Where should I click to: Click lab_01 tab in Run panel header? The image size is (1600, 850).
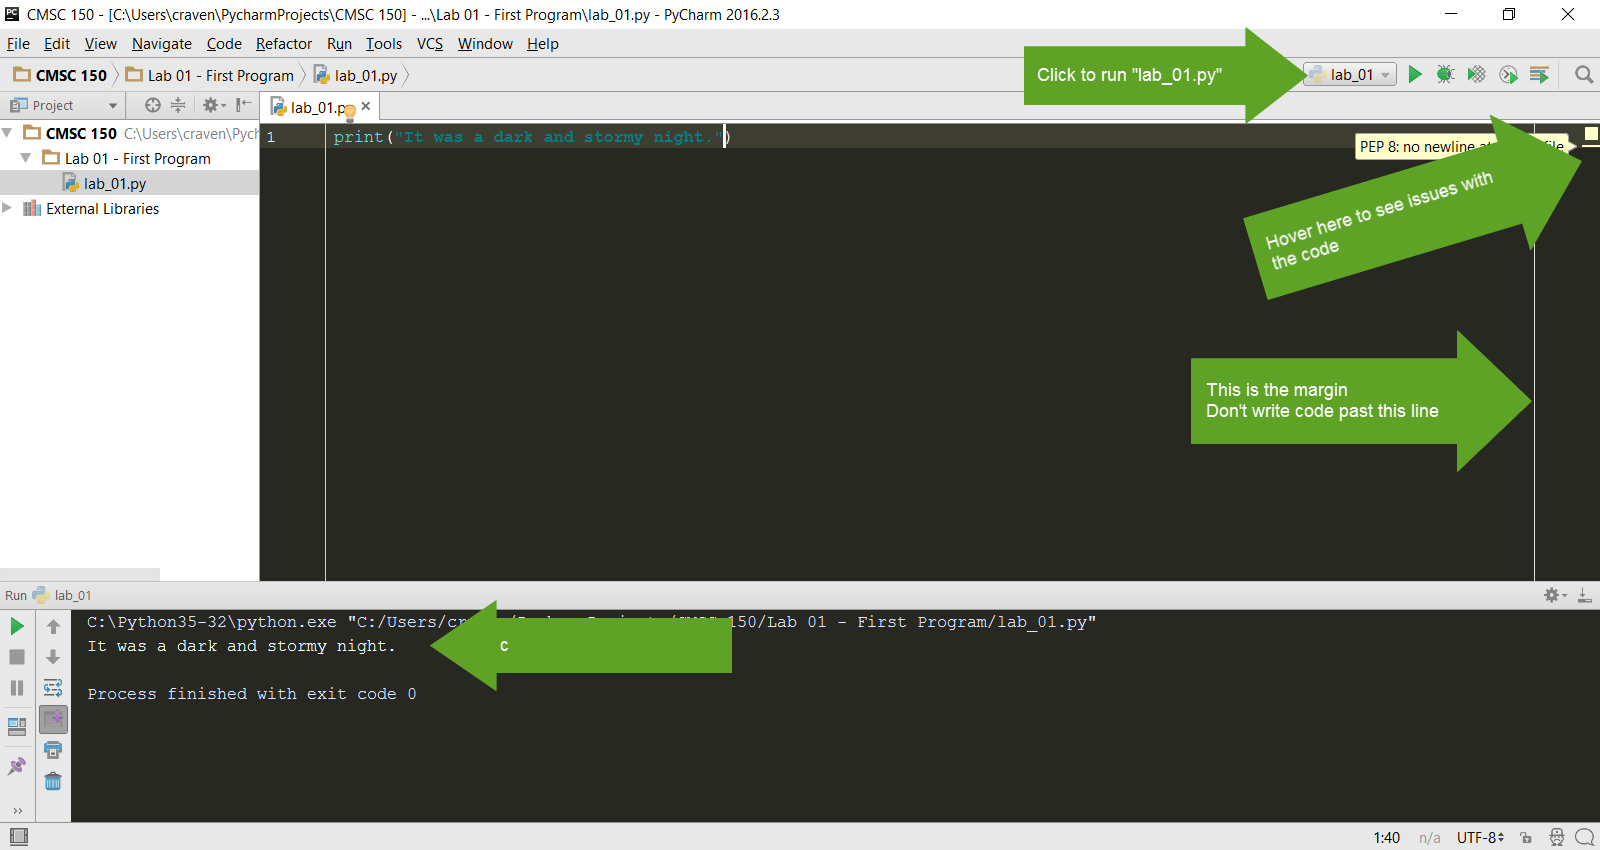[62, 595]
